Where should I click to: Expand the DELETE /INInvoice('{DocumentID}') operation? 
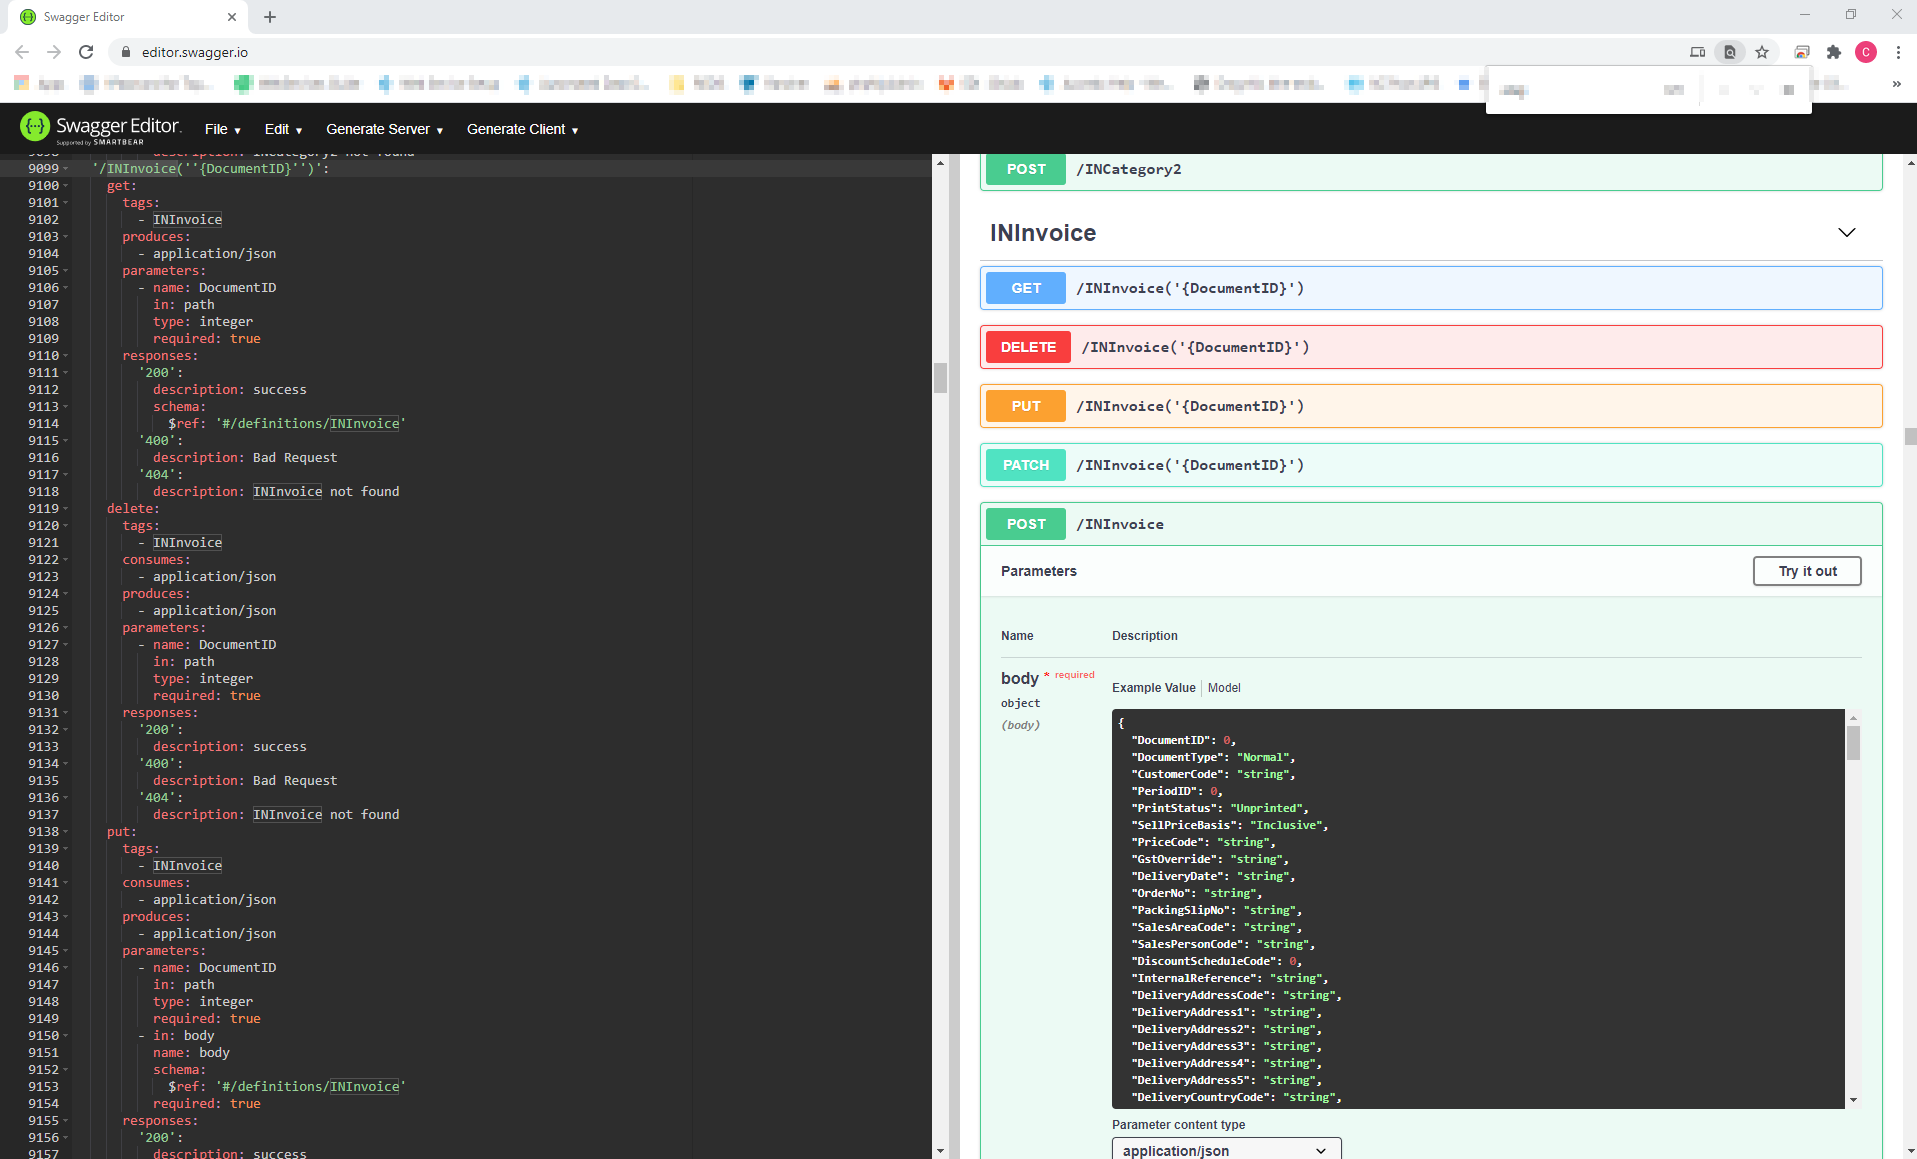pos(1431,347)
